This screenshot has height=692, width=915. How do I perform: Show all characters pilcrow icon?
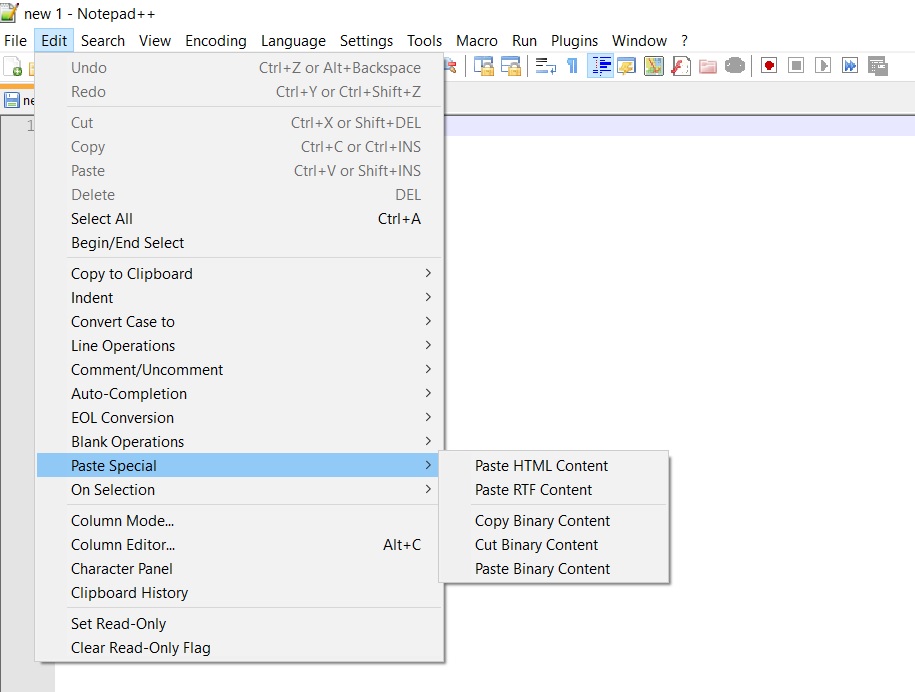click(x=572, y=66)
